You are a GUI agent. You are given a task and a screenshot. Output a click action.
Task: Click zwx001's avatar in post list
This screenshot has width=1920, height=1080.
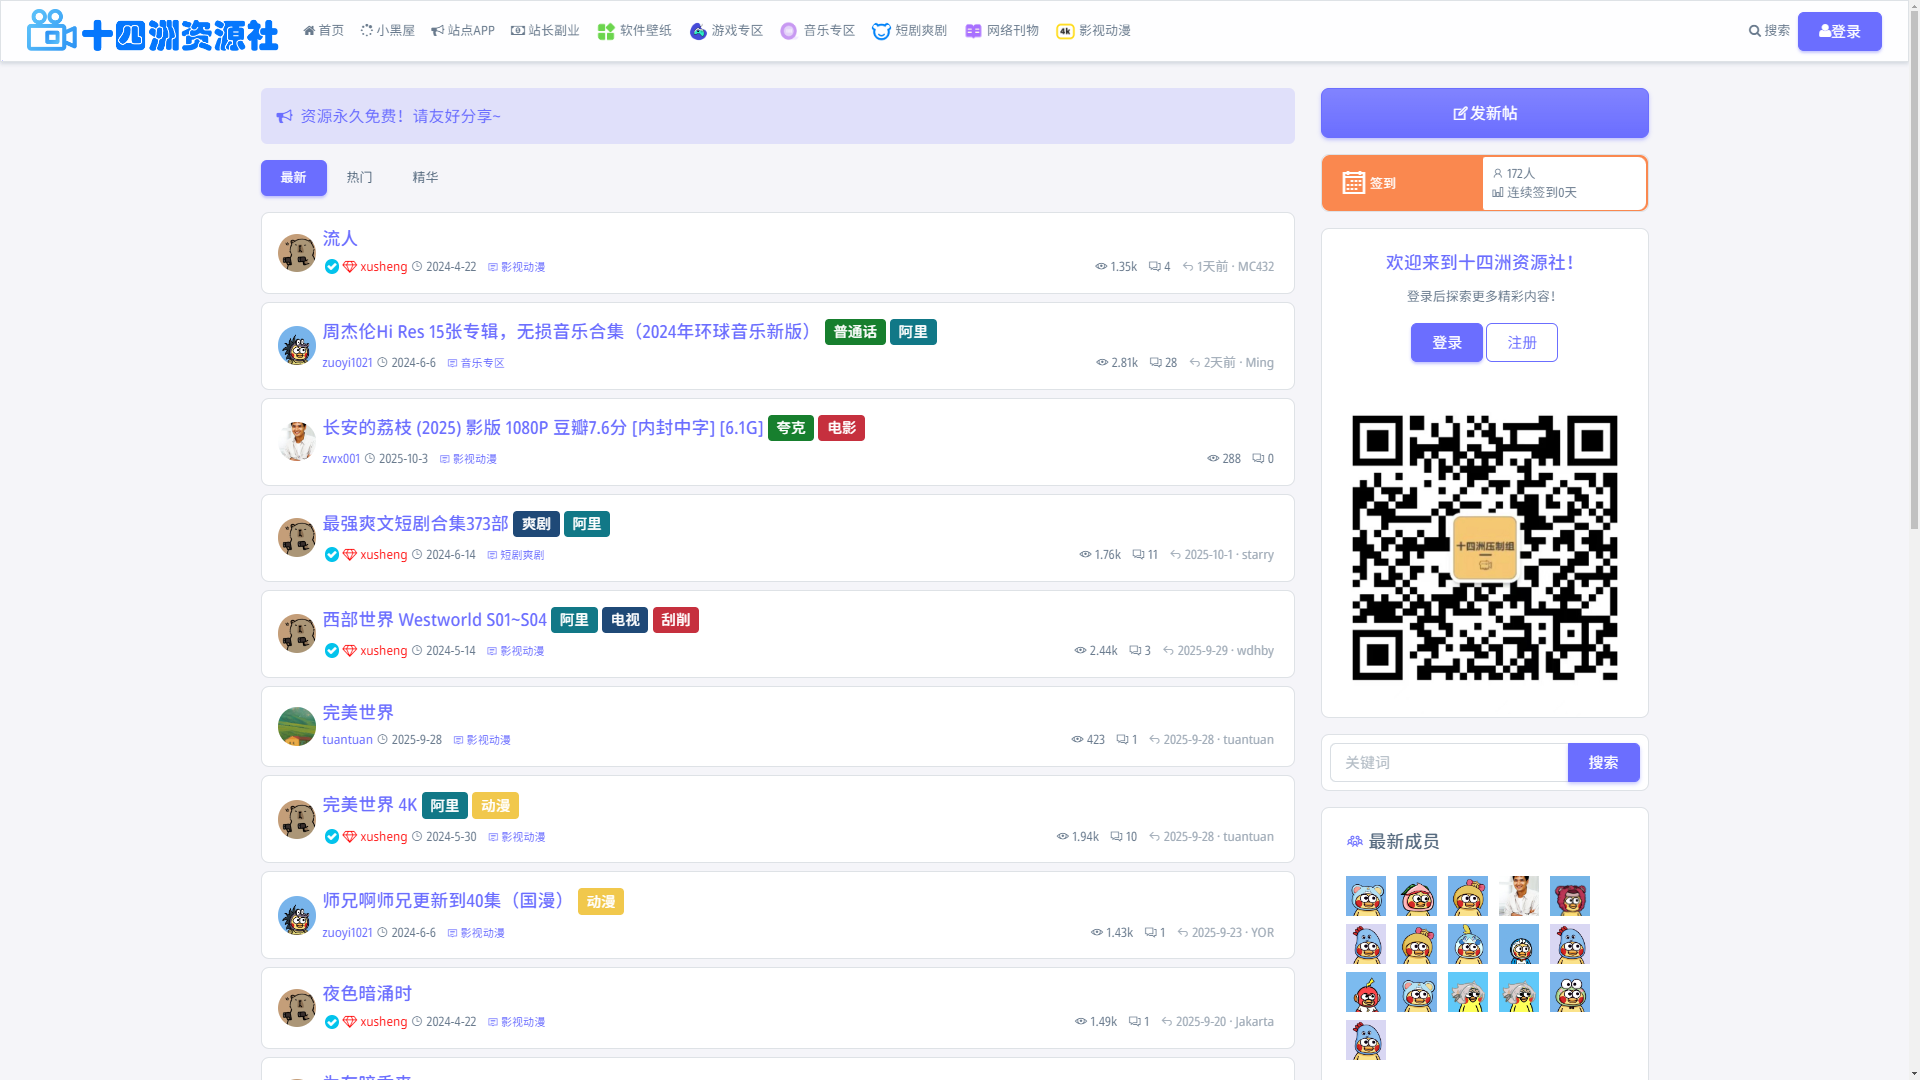tap(296, 441)
